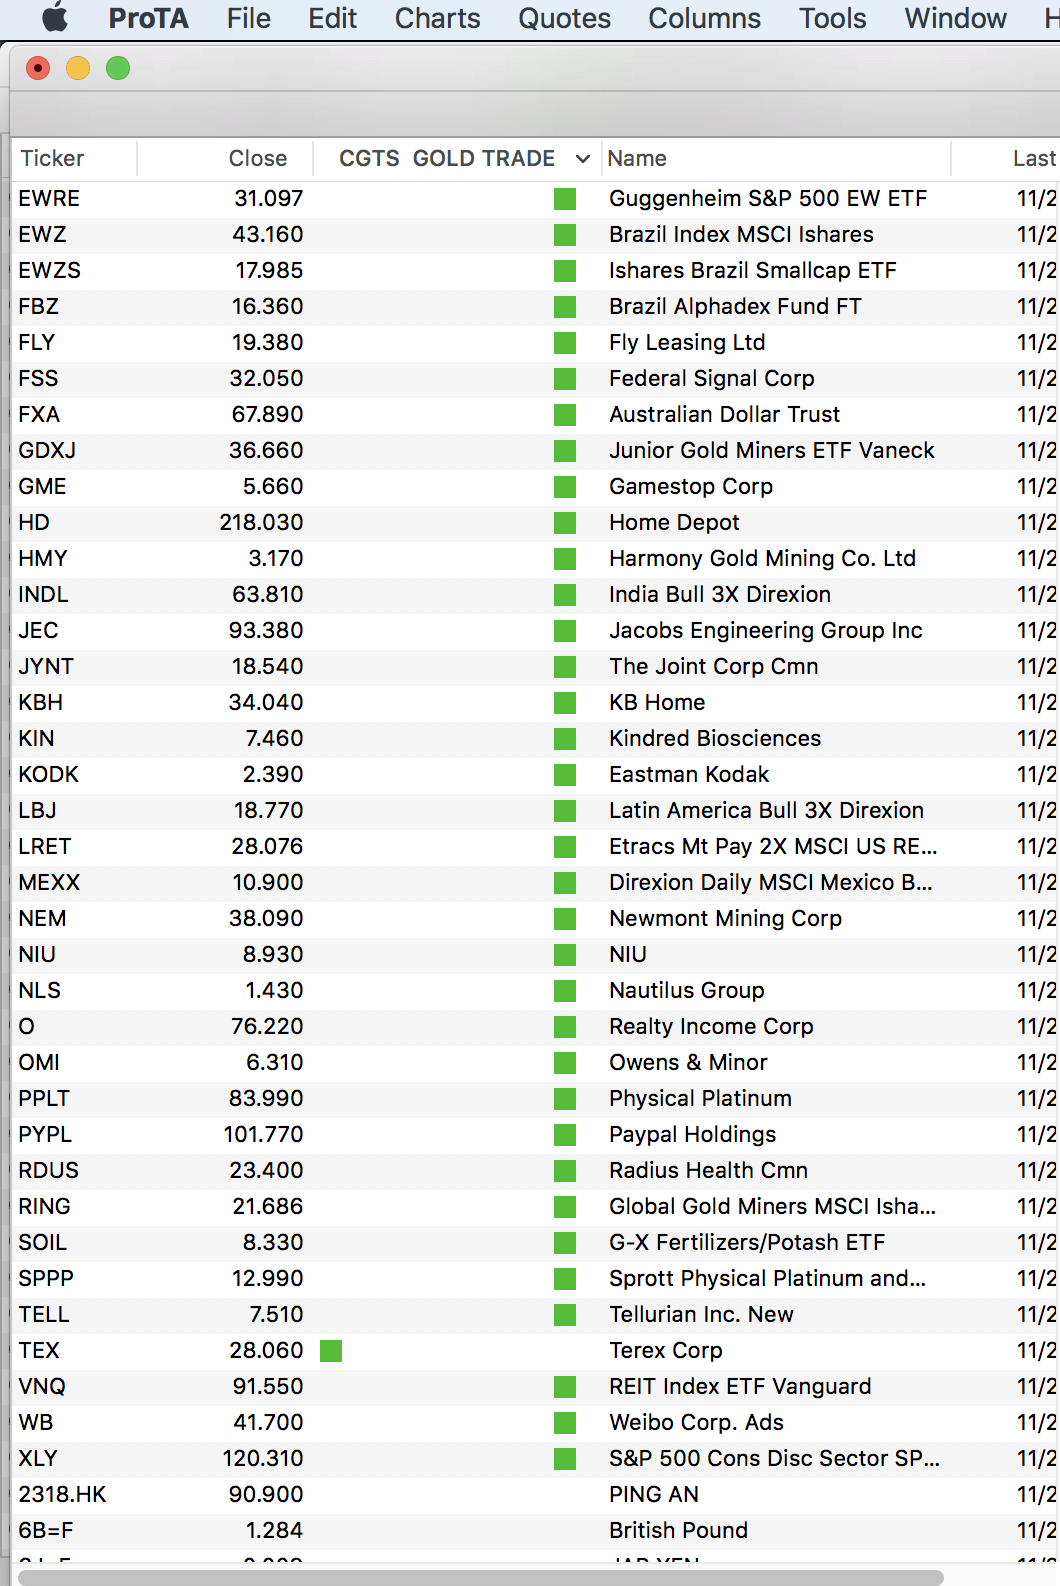Click the green signal square for XLY
1060x1586 pixels.
pyautogui.click(x=565, y=1459)
